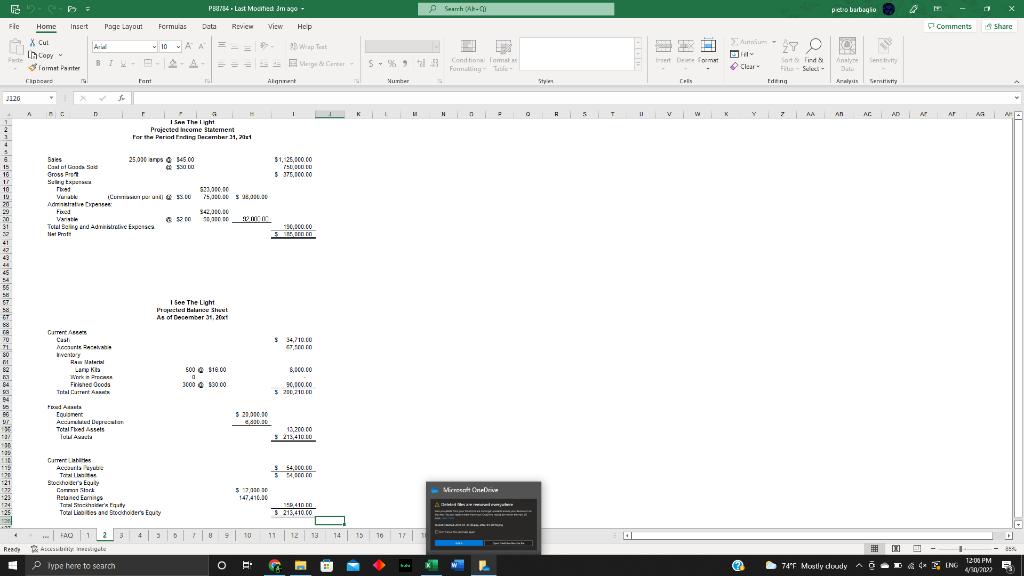Apply italic formatting
The height and width of the screenshot is (576, 1024).
[109, 62]
